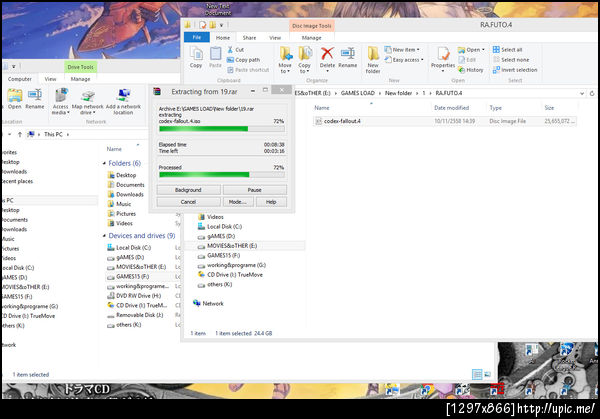600x419 pixels.
Task: Click the Mode... button
Action: [x=238, y=202]
